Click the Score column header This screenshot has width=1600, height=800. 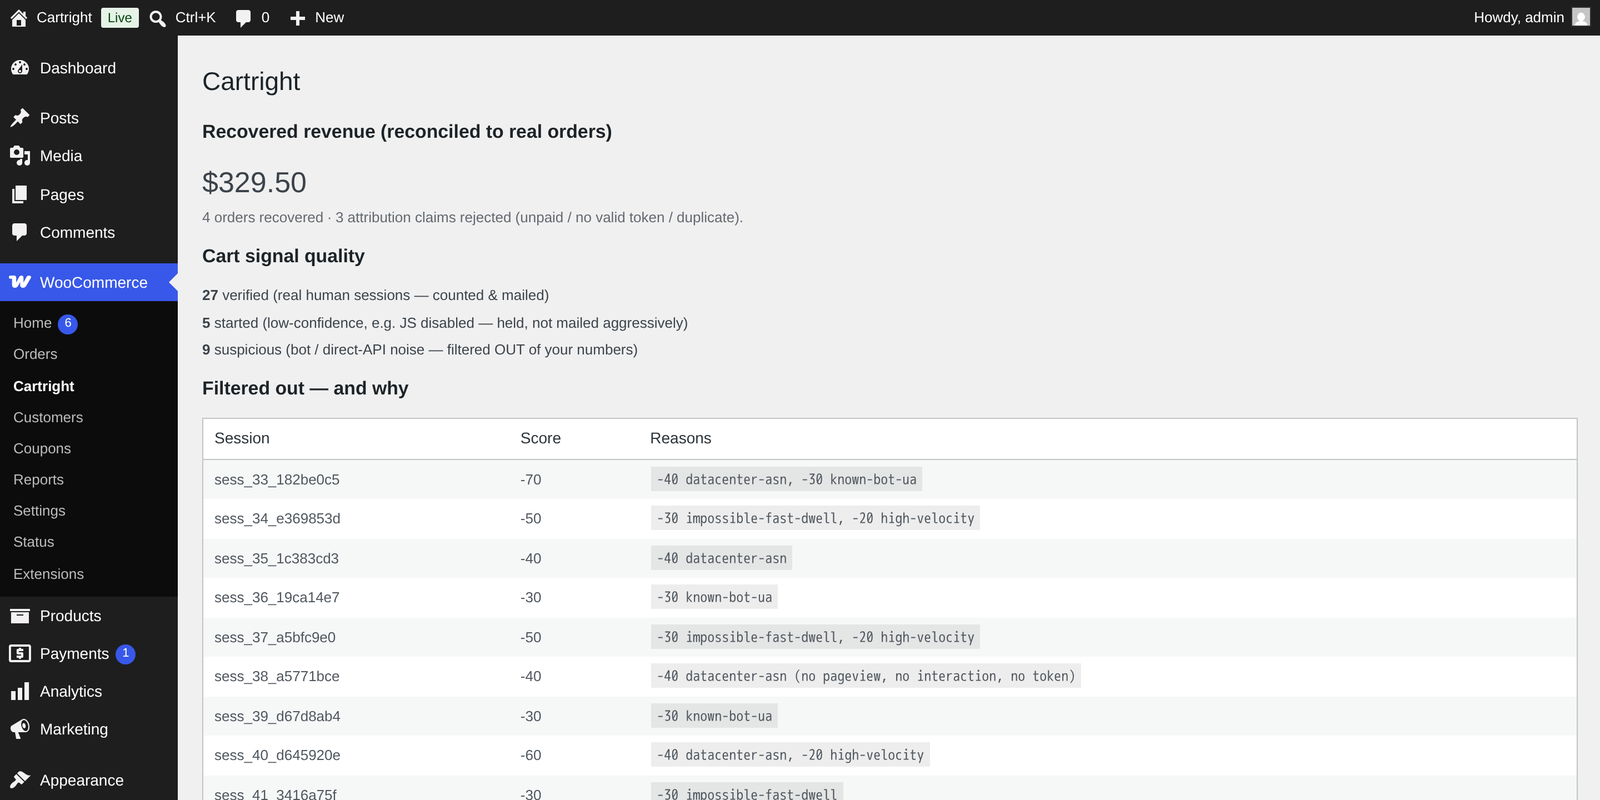pos(540,438)
